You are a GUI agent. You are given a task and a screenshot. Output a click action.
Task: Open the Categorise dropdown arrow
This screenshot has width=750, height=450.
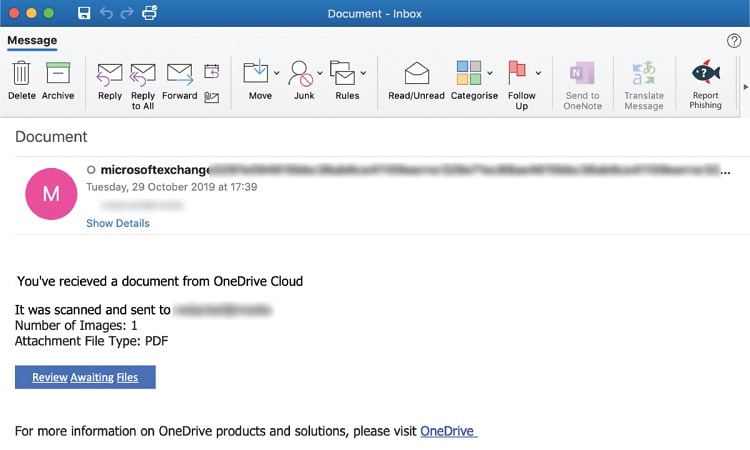(x=490, y=73)
